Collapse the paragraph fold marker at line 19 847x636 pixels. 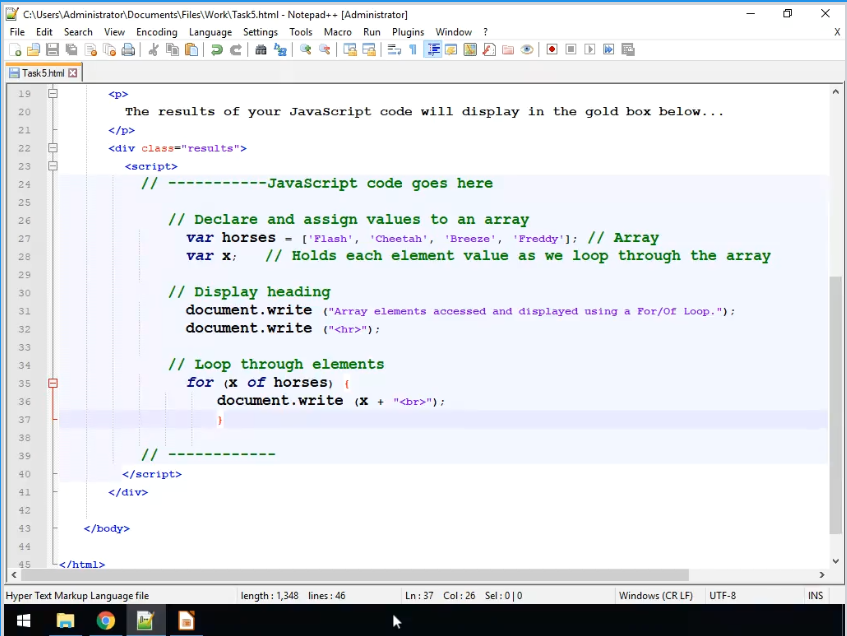[x=53, y=94]
